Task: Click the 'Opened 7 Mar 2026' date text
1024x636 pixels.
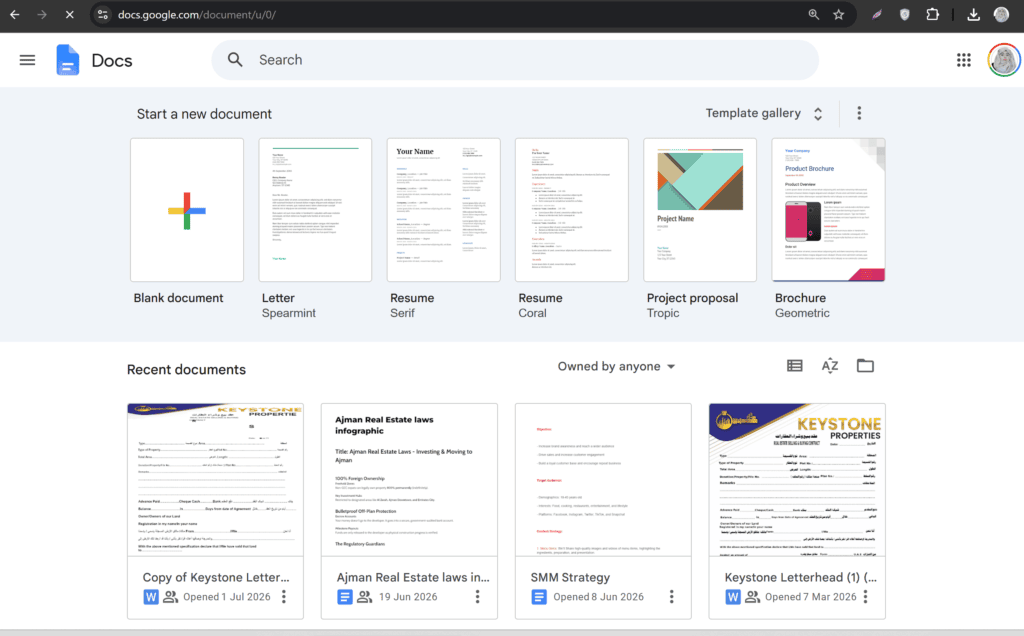Action: [x=810, y=597]
